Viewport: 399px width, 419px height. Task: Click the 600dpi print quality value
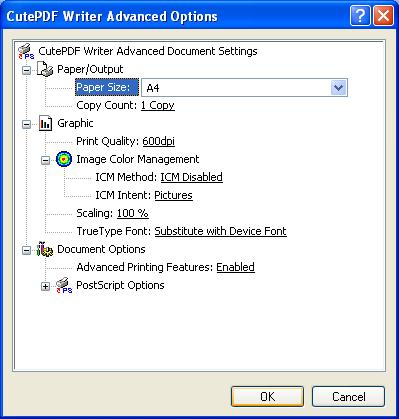[x=158, y=141]
